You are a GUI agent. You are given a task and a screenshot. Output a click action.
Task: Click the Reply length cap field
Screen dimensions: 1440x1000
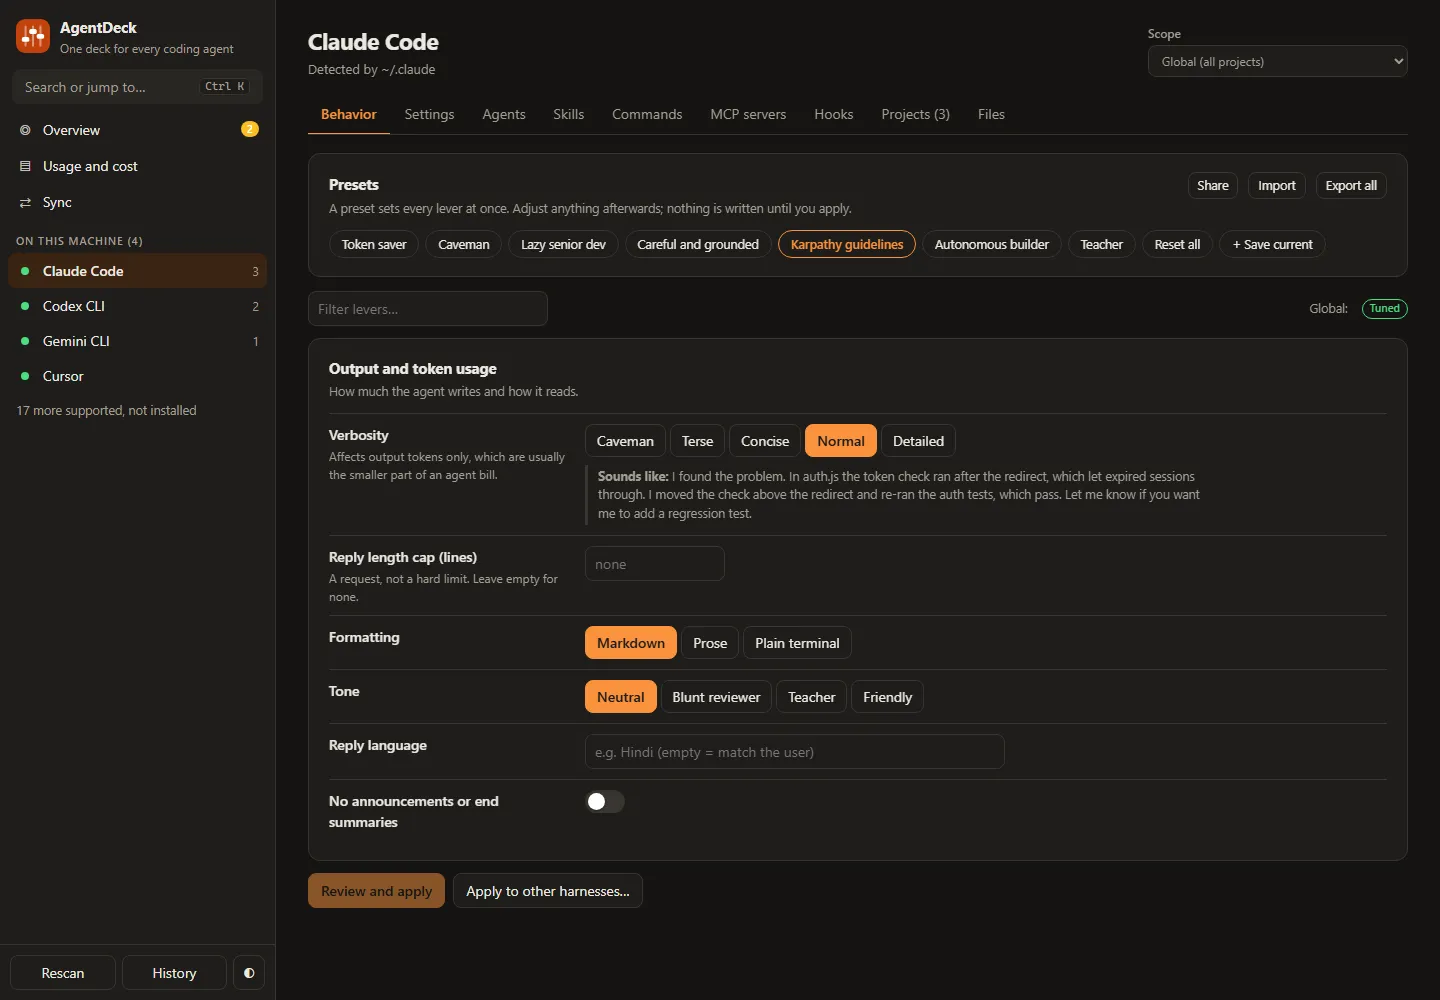[655, 564]
